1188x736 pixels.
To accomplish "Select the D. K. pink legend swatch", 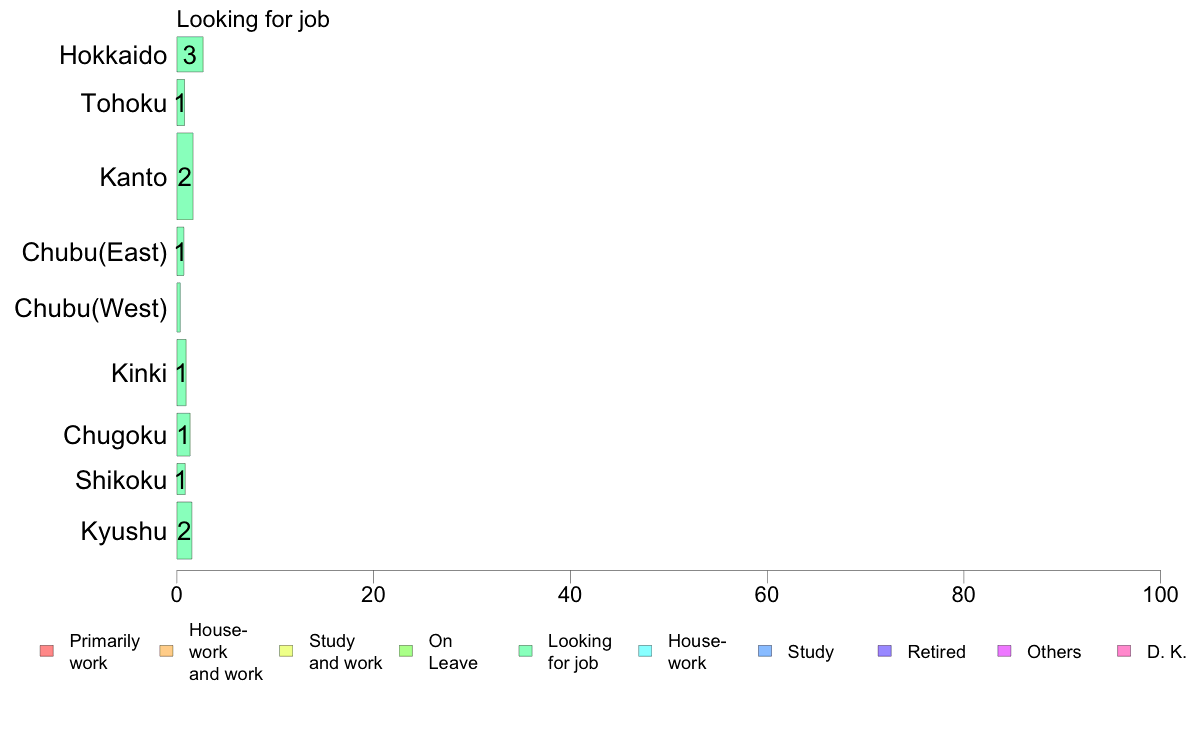I will pos(1124,651).
